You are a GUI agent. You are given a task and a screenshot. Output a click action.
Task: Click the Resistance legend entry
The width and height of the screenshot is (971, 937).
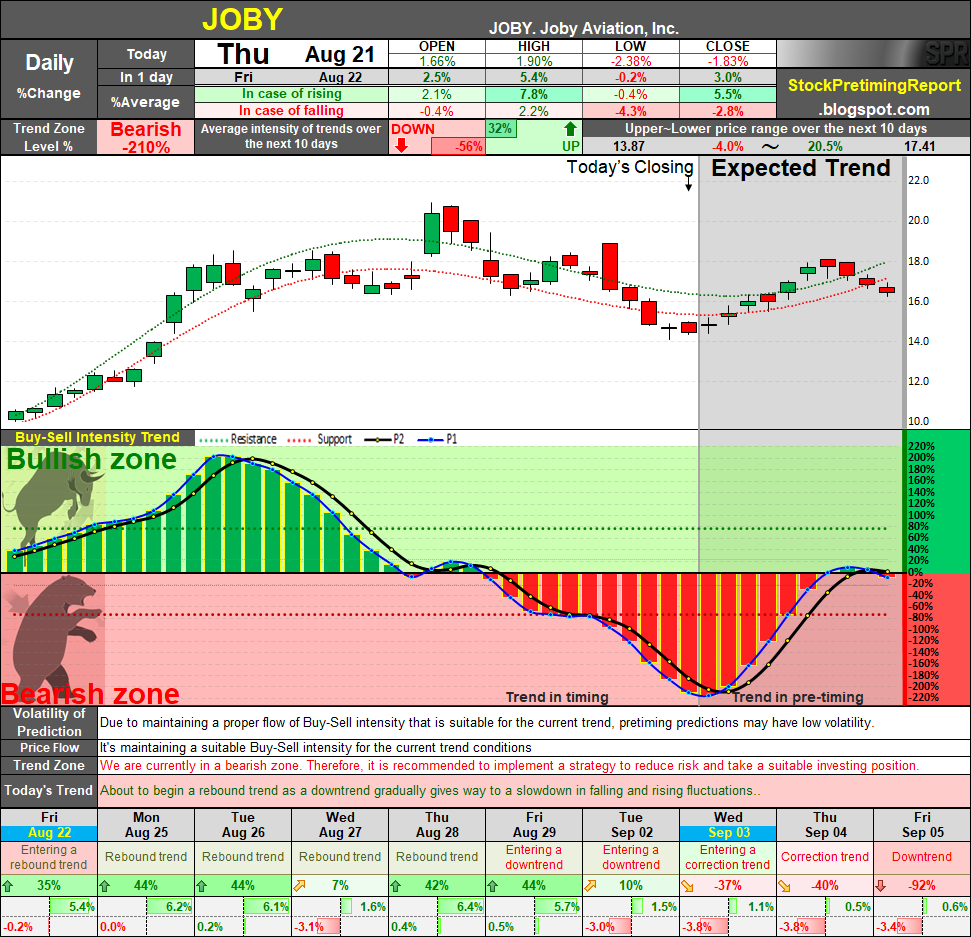click(238, 439)
